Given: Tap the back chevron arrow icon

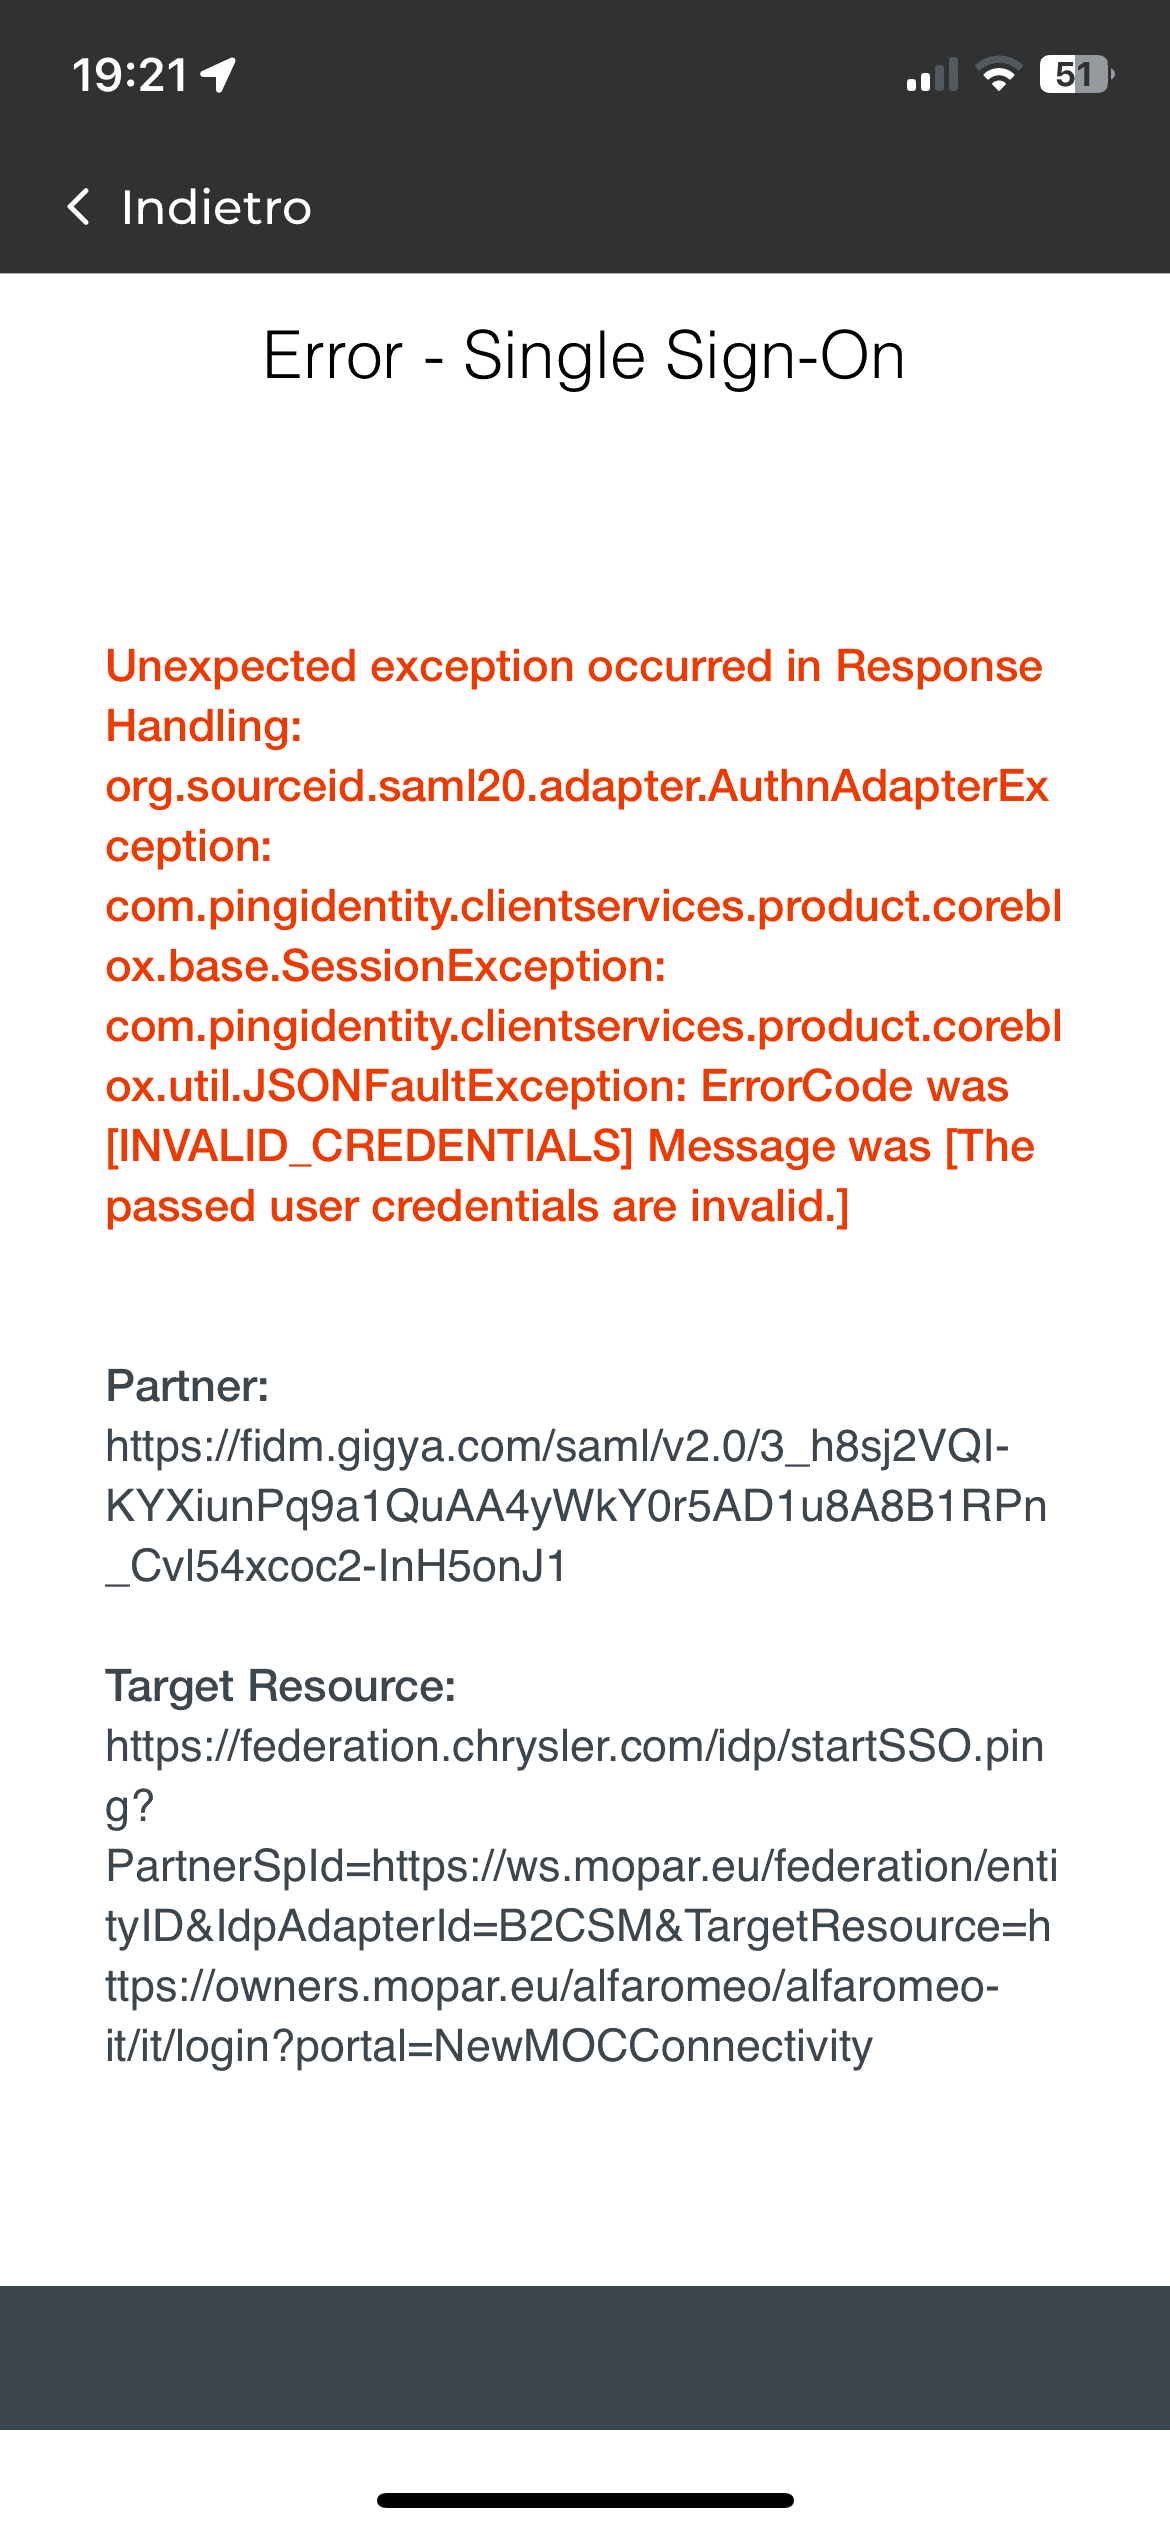Looking at the screenshot, I should (79, 207).
